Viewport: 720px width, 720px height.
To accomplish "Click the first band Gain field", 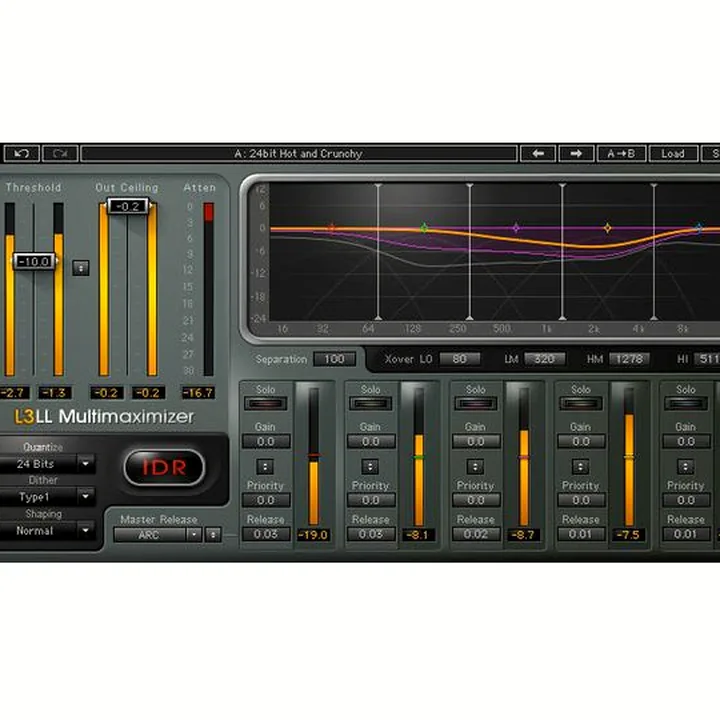I will pos(266,442).
